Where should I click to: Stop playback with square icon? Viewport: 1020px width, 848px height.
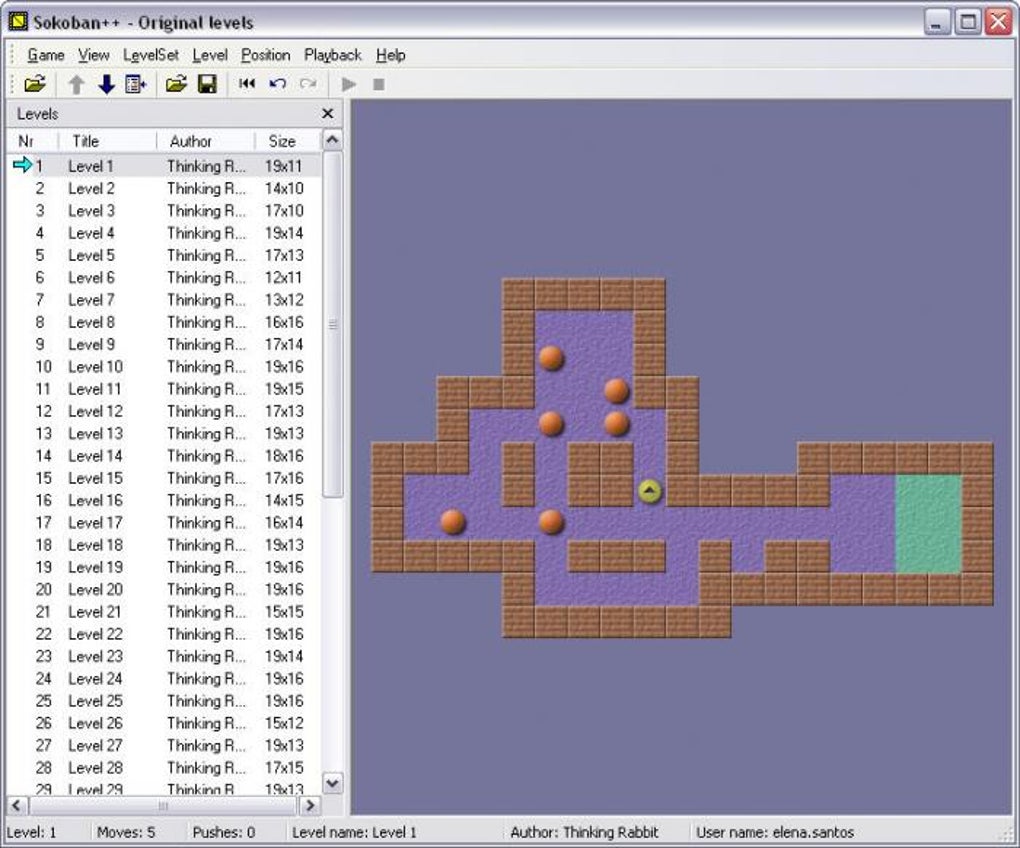pyautogui.click(x=379, y=85)
